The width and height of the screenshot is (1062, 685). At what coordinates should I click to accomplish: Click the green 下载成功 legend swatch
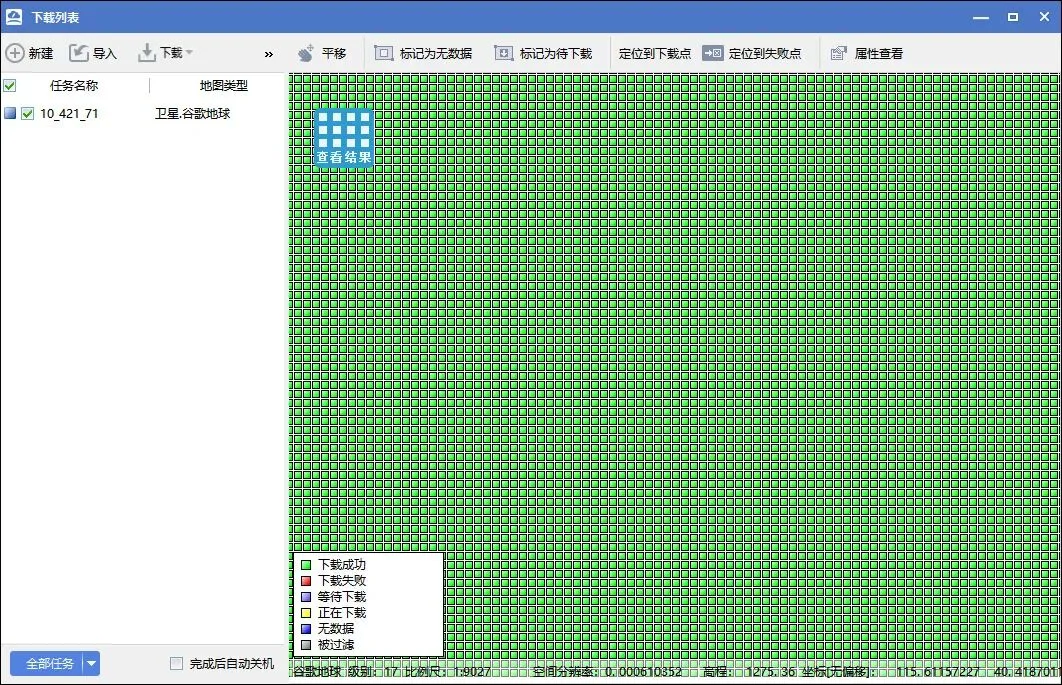pyautogui.click(x=306, y=564)
